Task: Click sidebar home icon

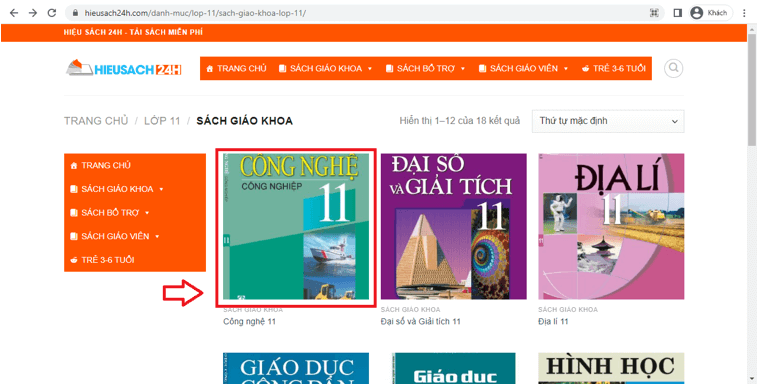Action: click(74, 166)
